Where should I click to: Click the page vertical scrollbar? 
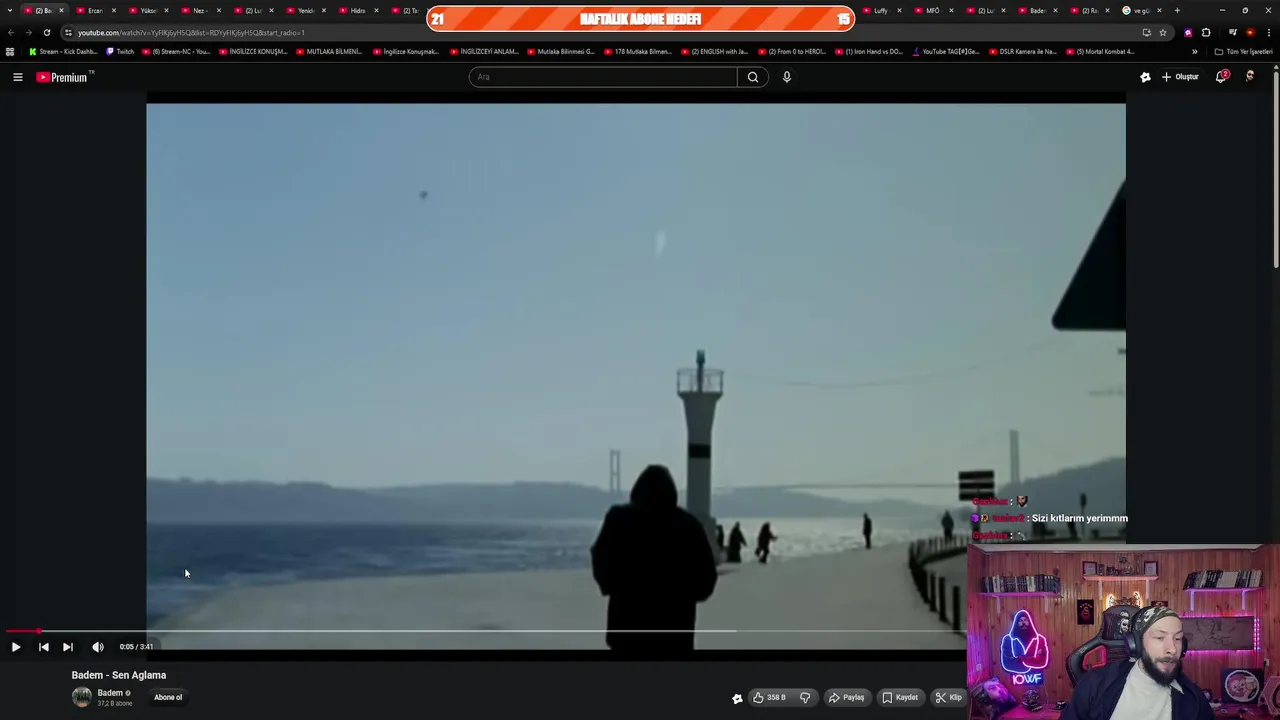[1276, 168]
